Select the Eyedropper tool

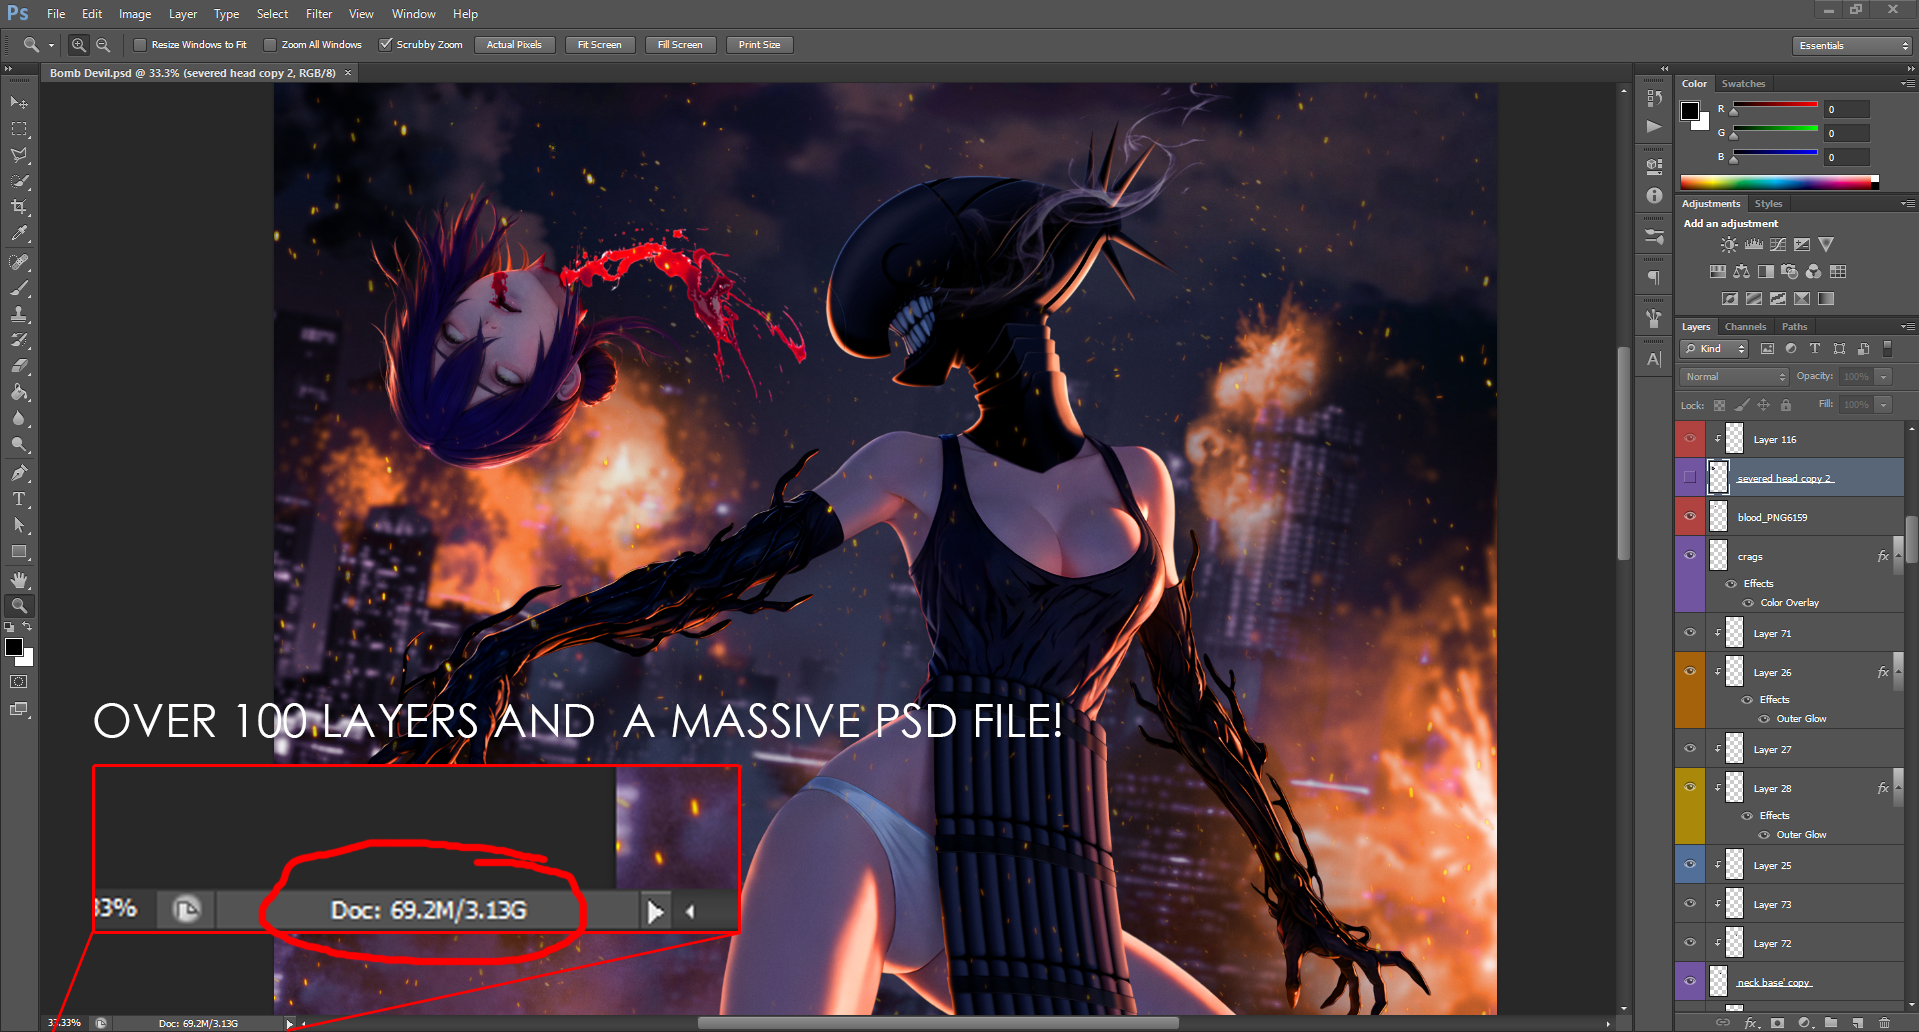pyautogui.click(x=19, y=234)
